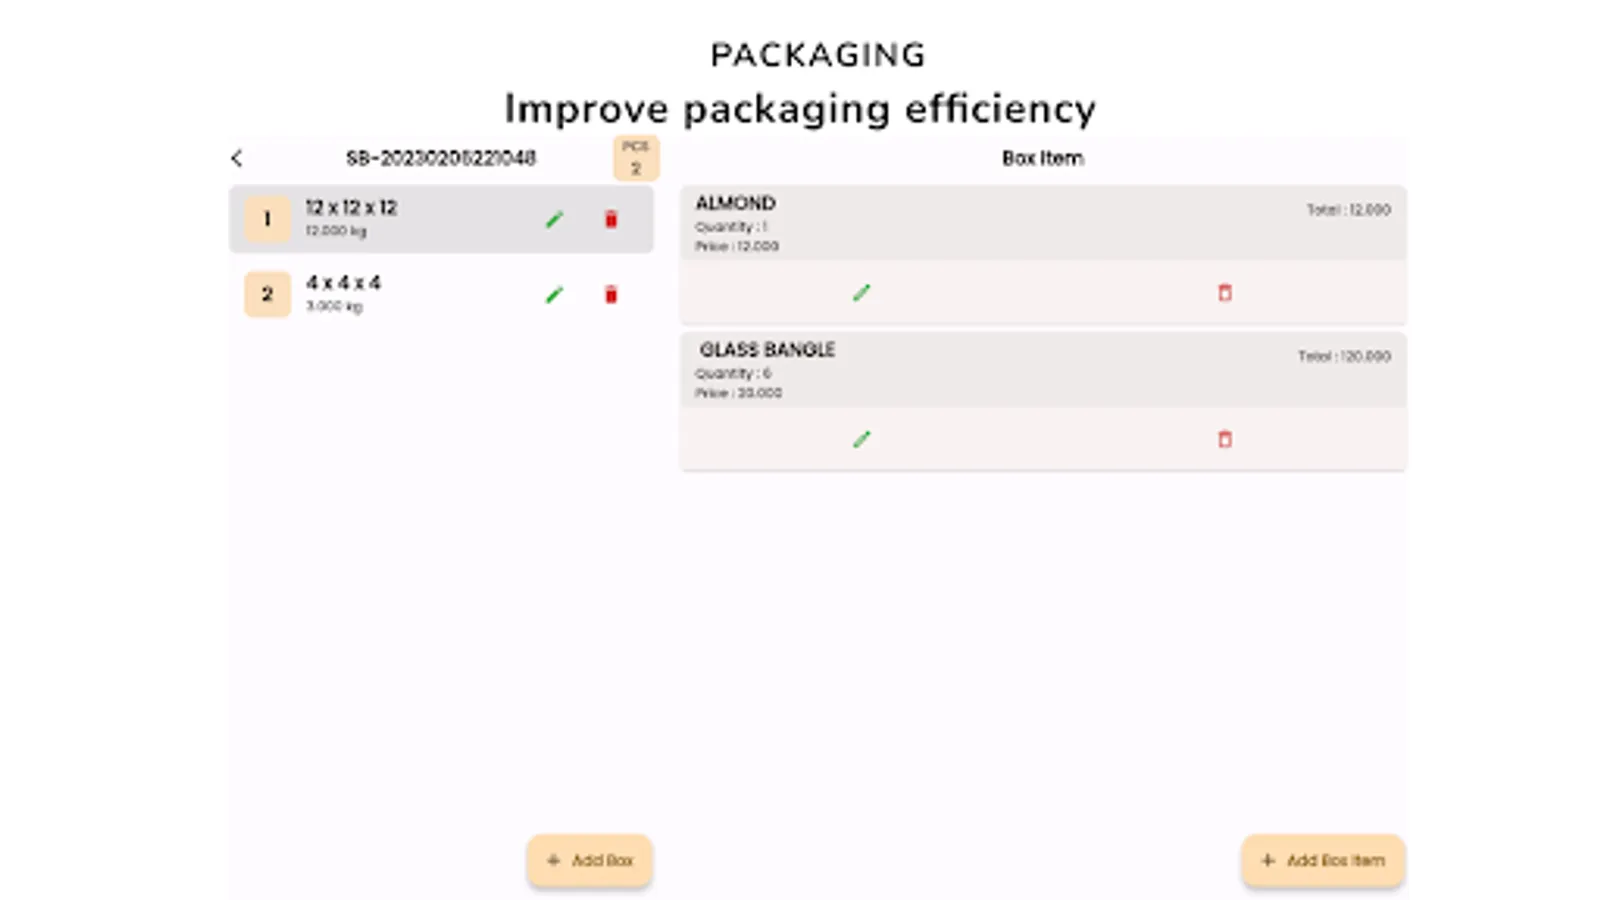Screen dimensions: 1600x900
Task: Edit the 12 x 12 x 12 box
Action: click(555, 219)
